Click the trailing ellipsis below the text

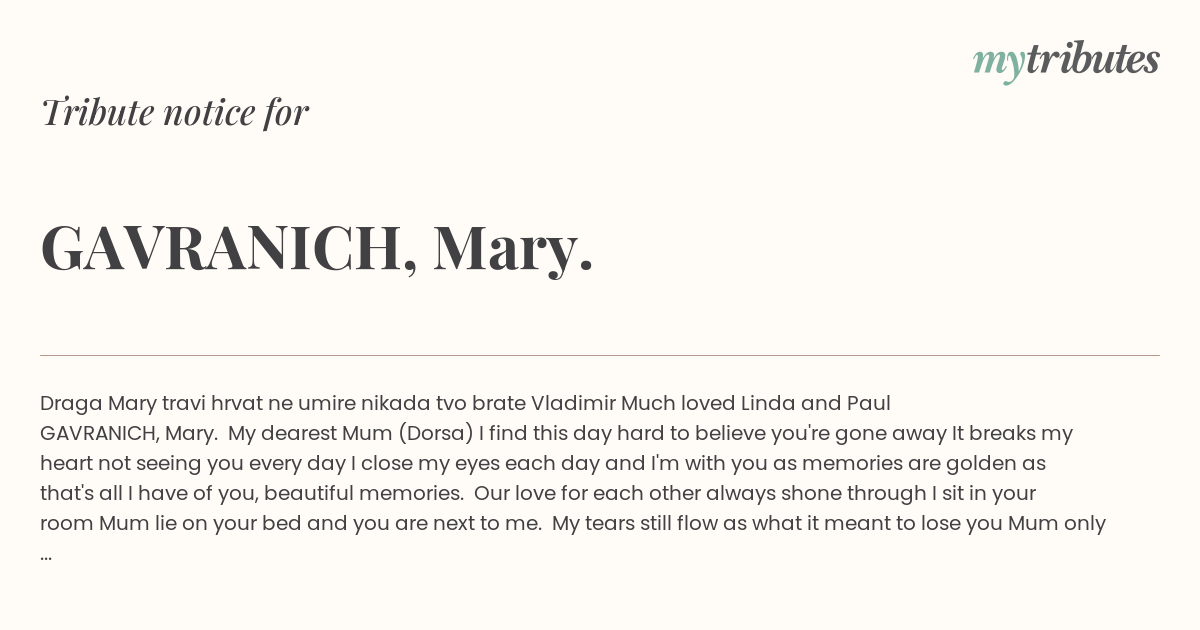click(x=46, y=555)
